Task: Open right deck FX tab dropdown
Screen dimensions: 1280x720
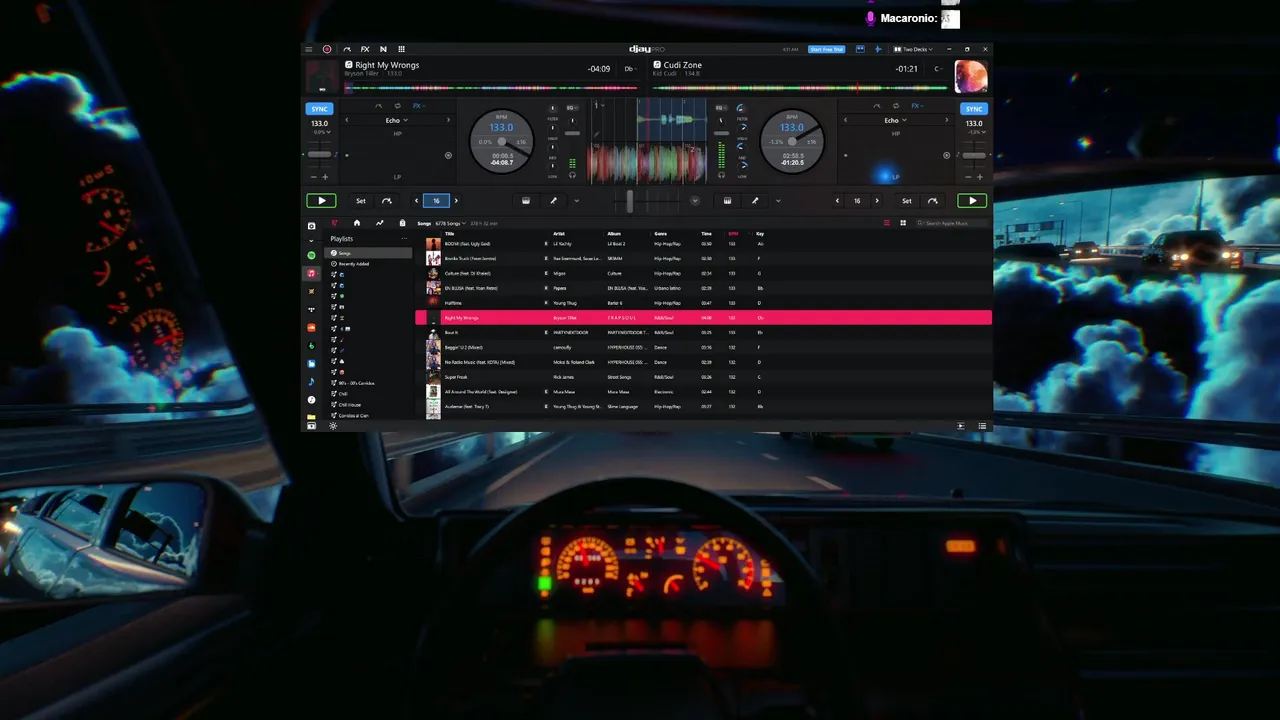Action: click(917, 105)
